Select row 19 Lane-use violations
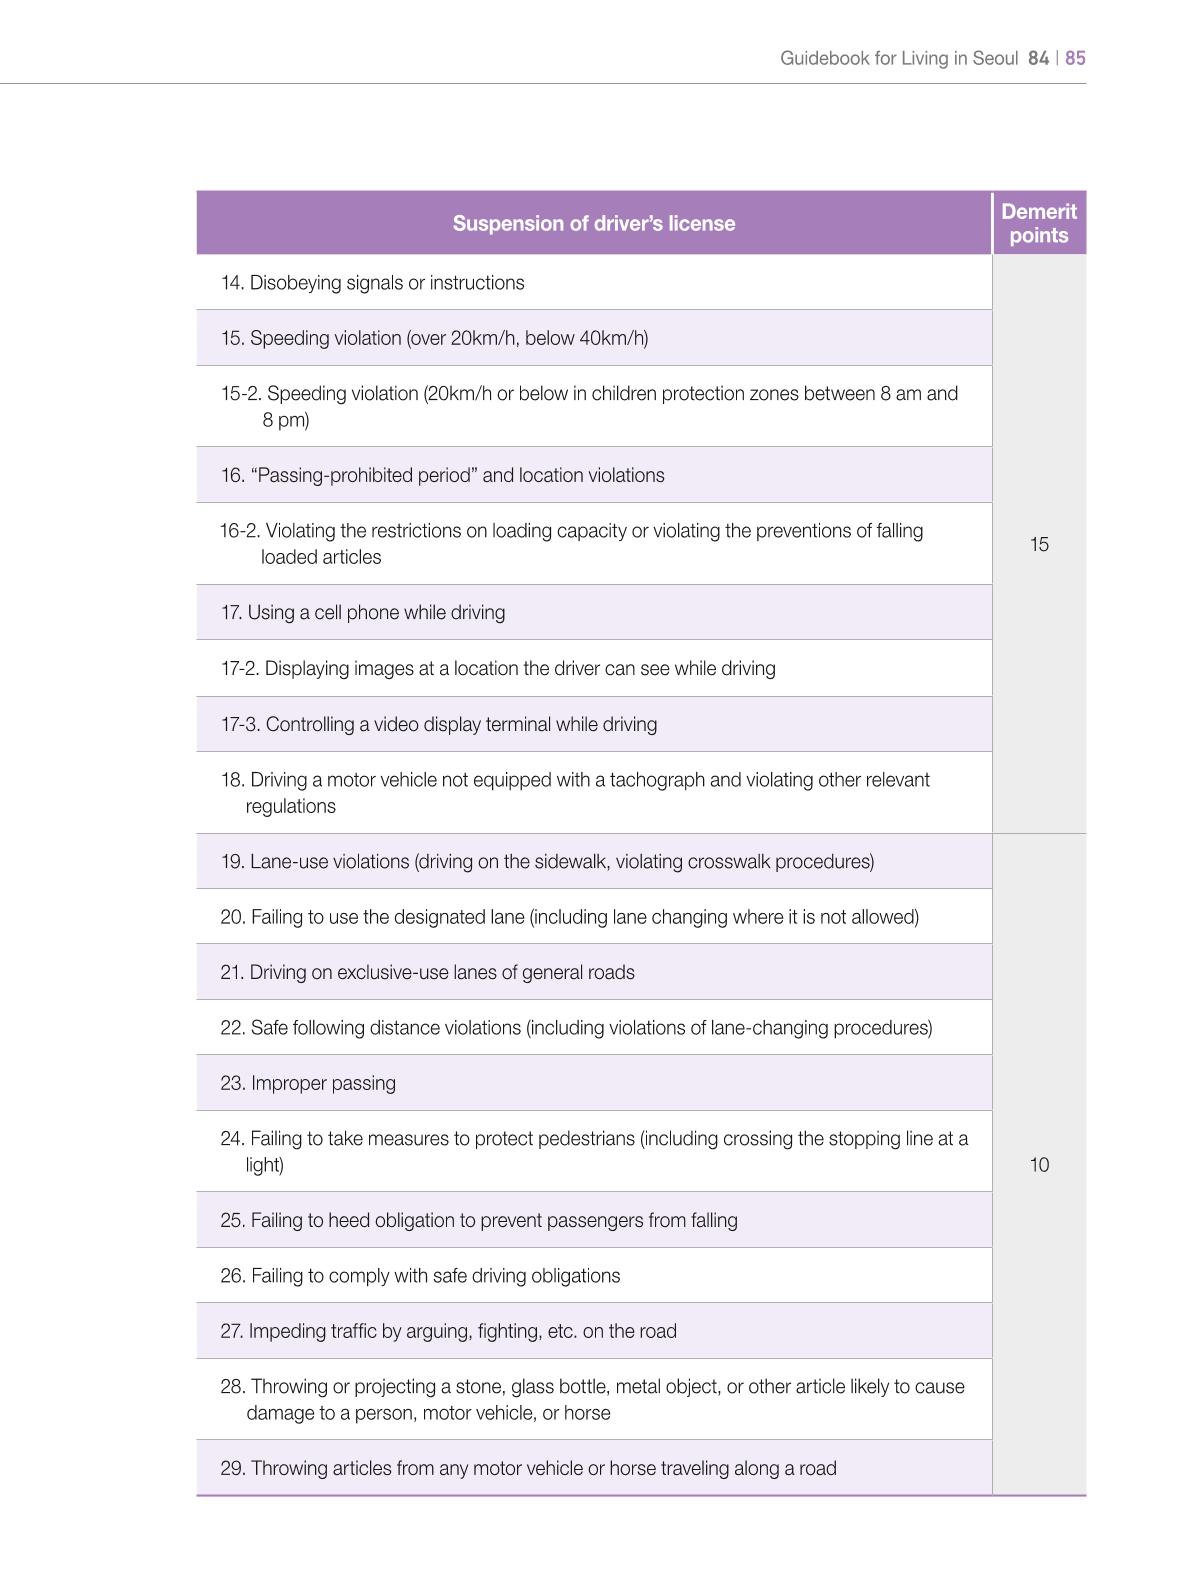Image resolution: width=1181 pixels, height=1574 pixels. [x=594, y=861]
